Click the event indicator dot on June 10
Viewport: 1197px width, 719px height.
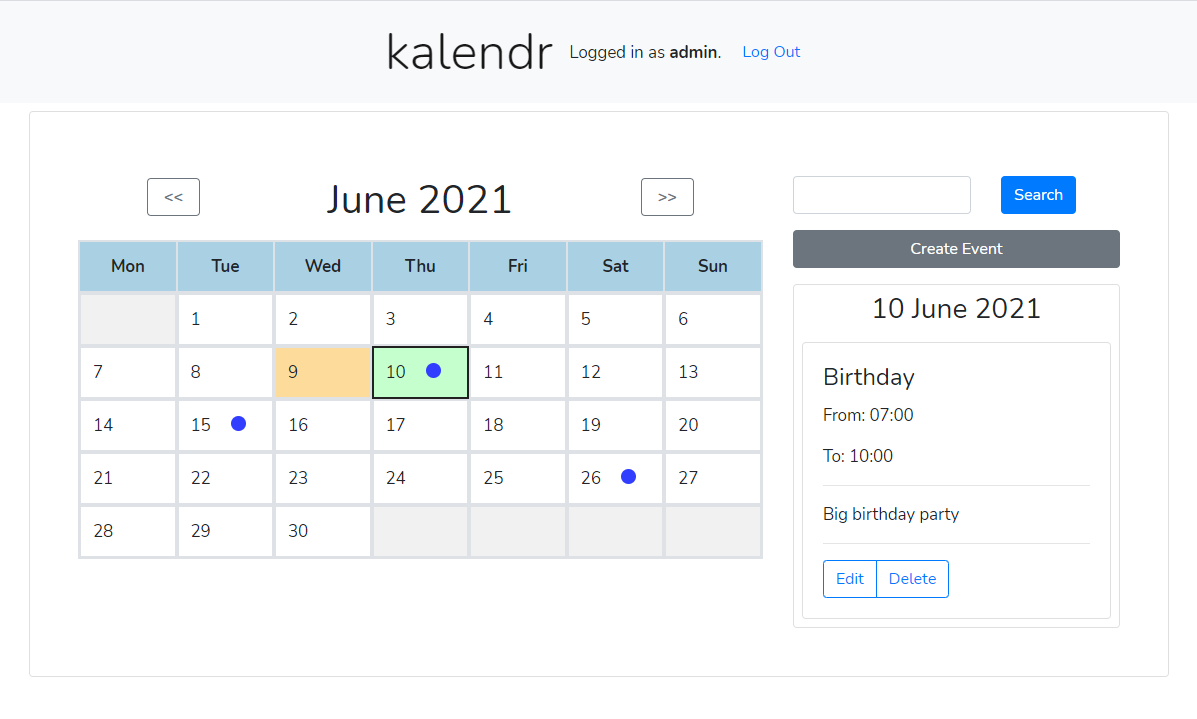433,370
